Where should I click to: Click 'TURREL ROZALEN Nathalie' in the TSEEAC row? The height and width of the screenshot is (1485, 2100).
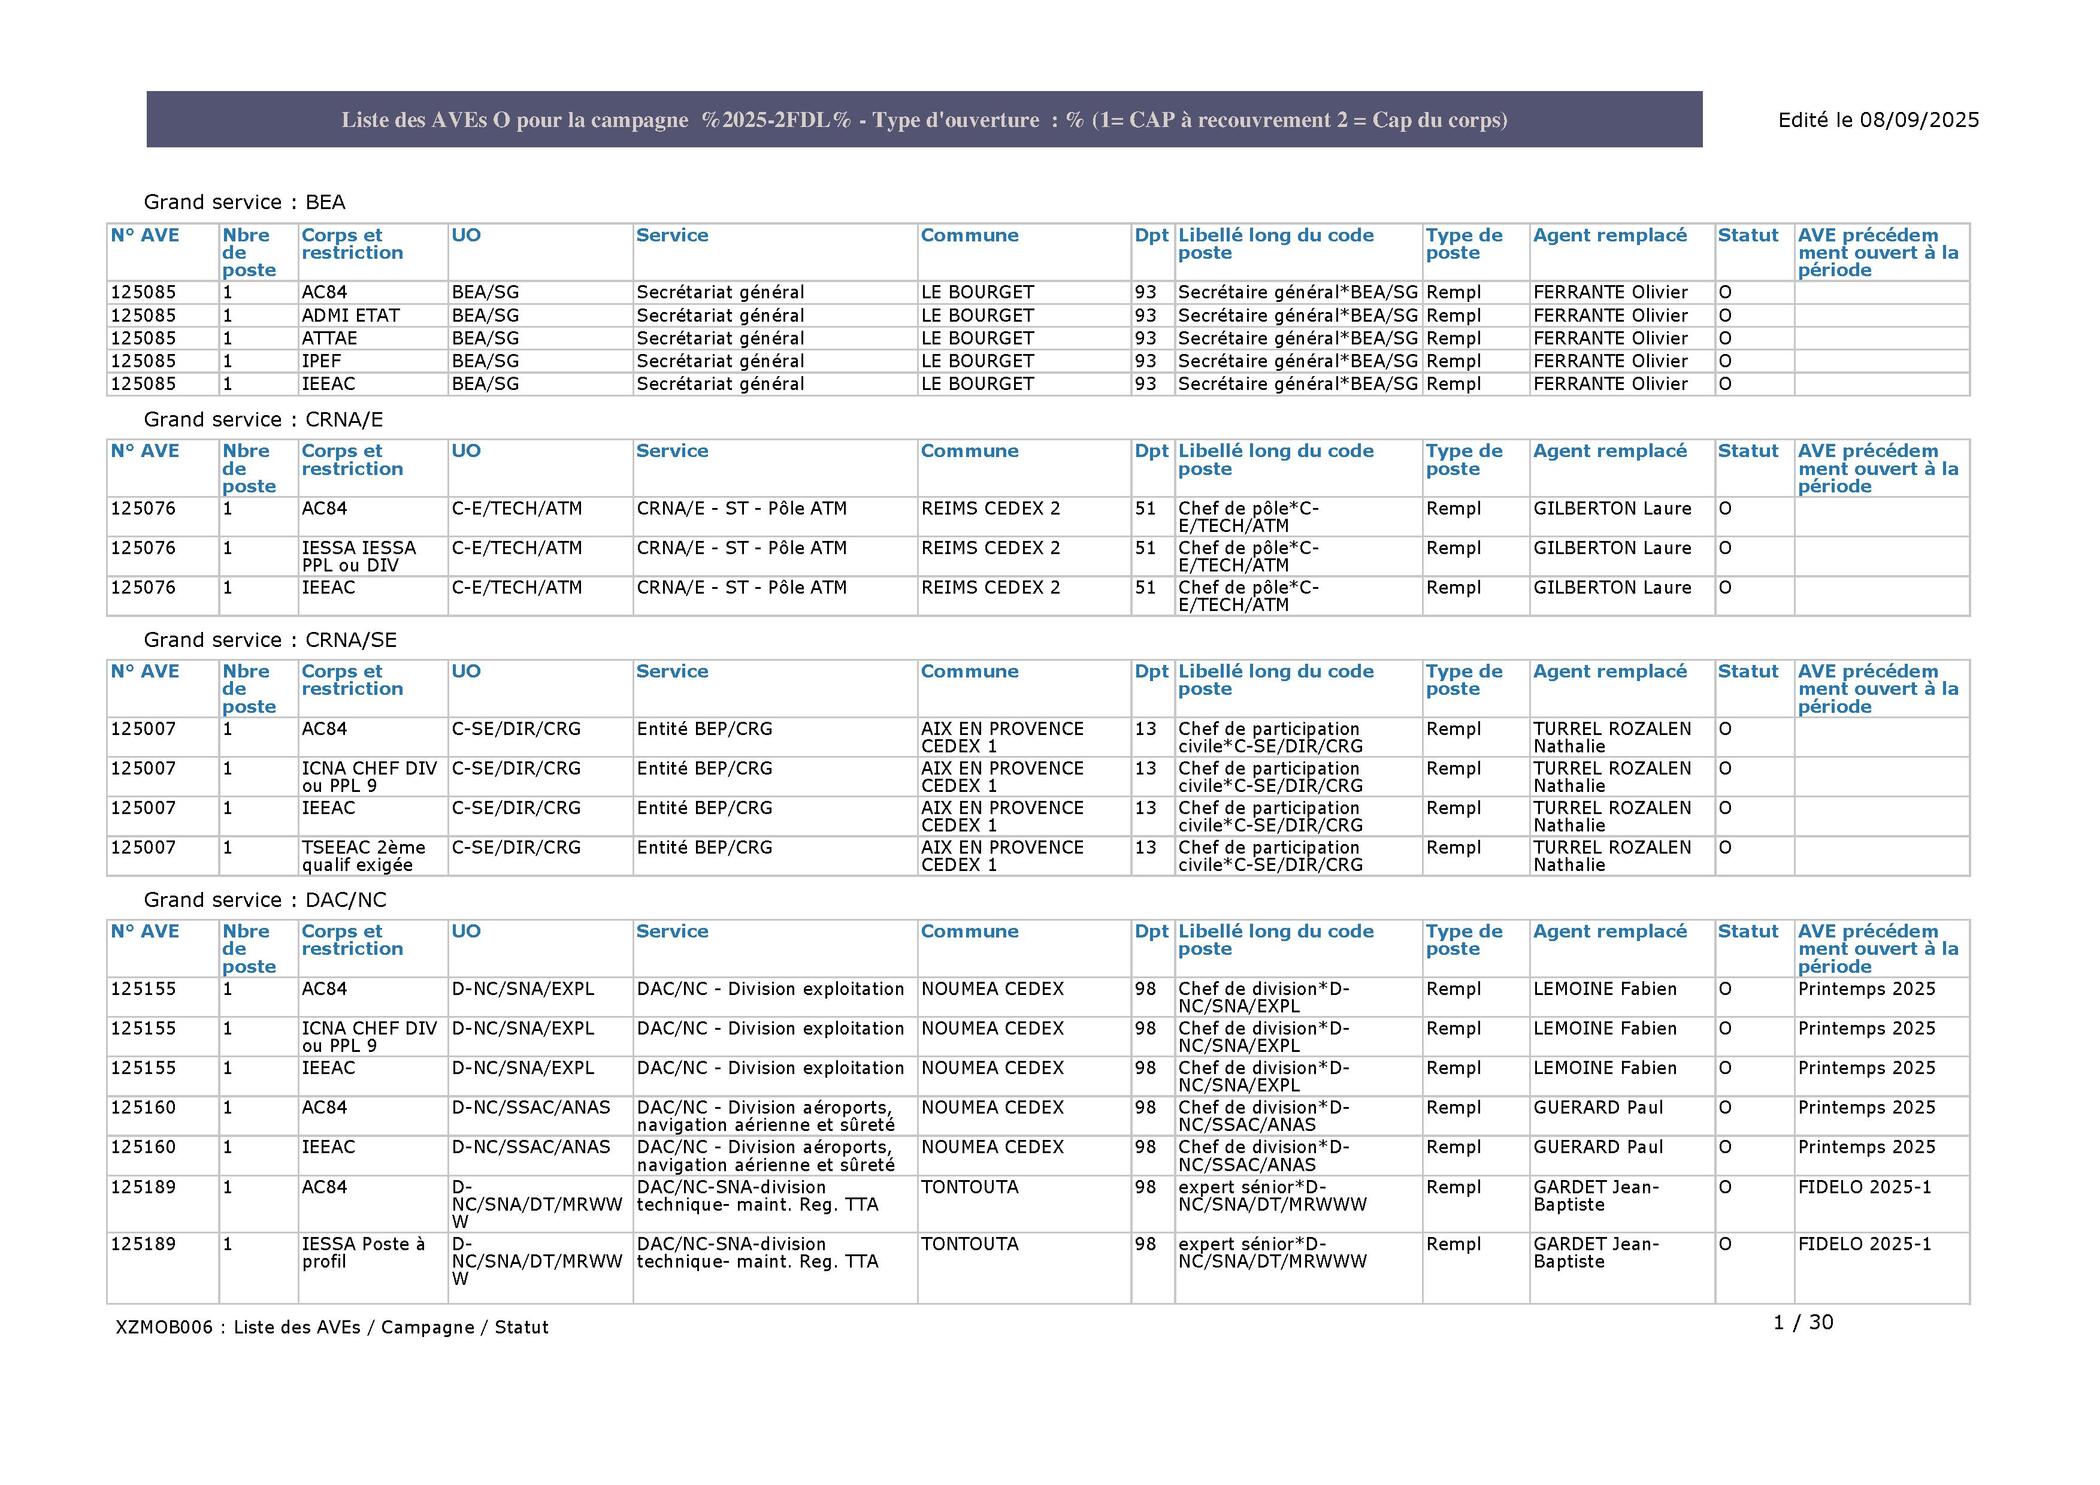coord(1612,856)
